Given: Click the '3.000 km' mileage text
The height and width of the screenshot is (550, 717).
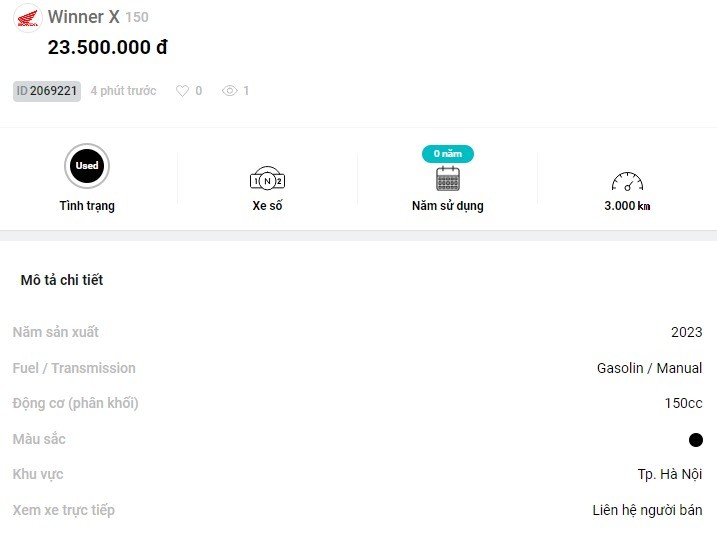Looking at the screenshot, I should (x=627, y=206).
